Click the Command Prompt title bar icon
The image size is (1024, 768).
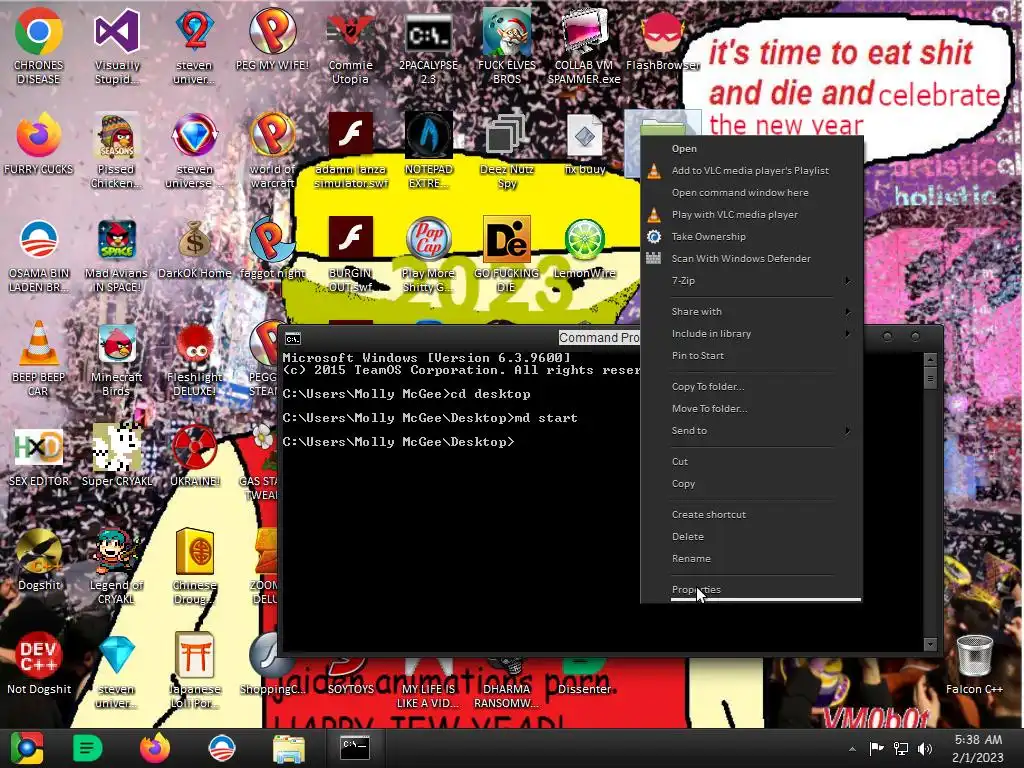293,338
